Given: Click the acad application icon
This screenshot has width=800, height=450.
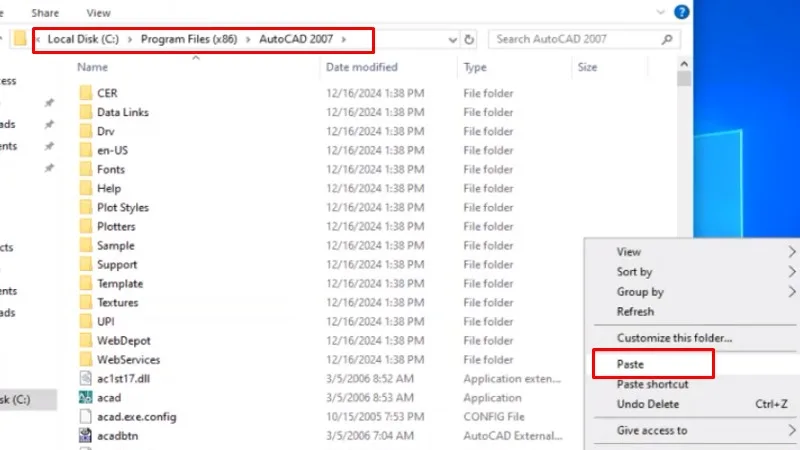Looking at the screenshot, I should [x=86, y=398].
